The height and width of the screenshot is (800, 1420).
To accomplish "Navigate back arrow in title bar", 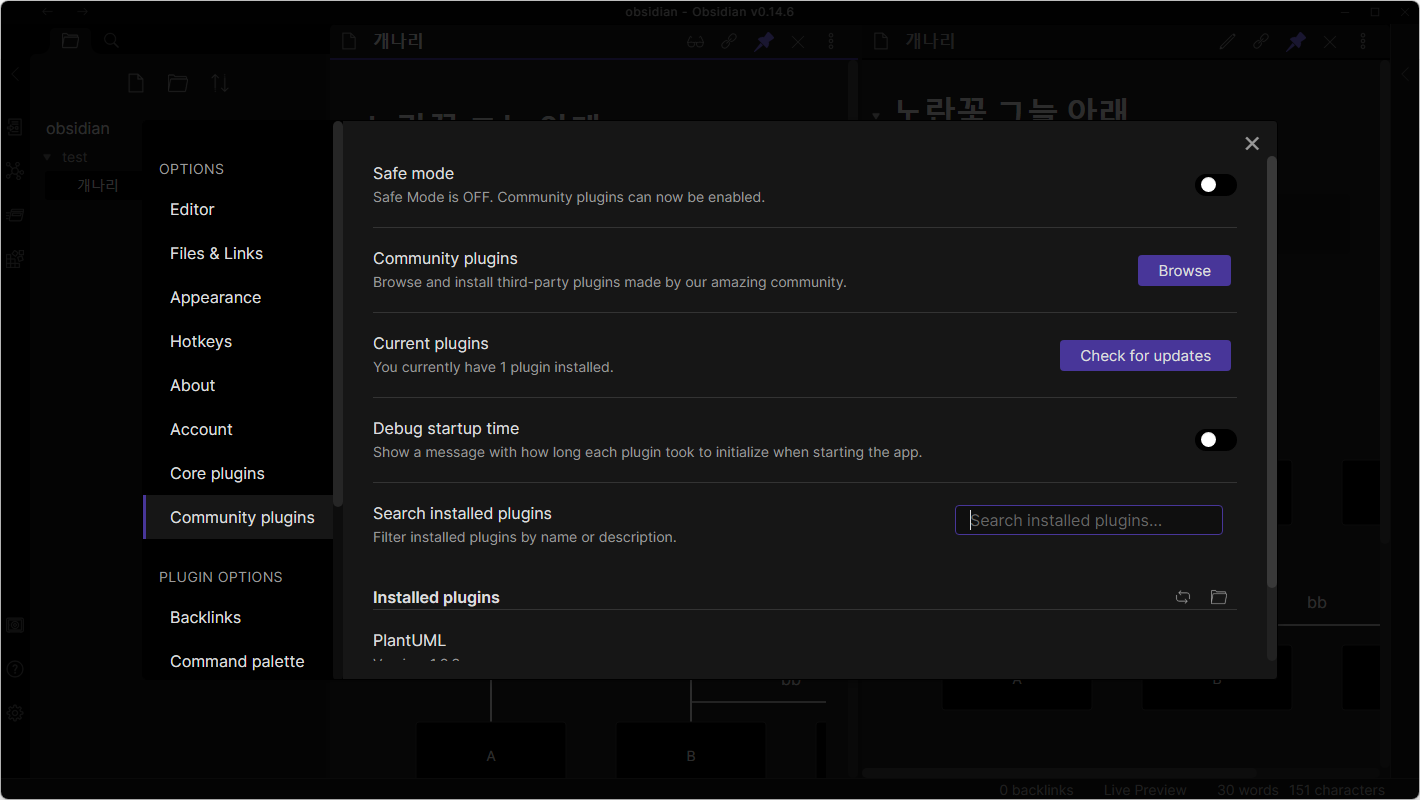I will (48, 12).
